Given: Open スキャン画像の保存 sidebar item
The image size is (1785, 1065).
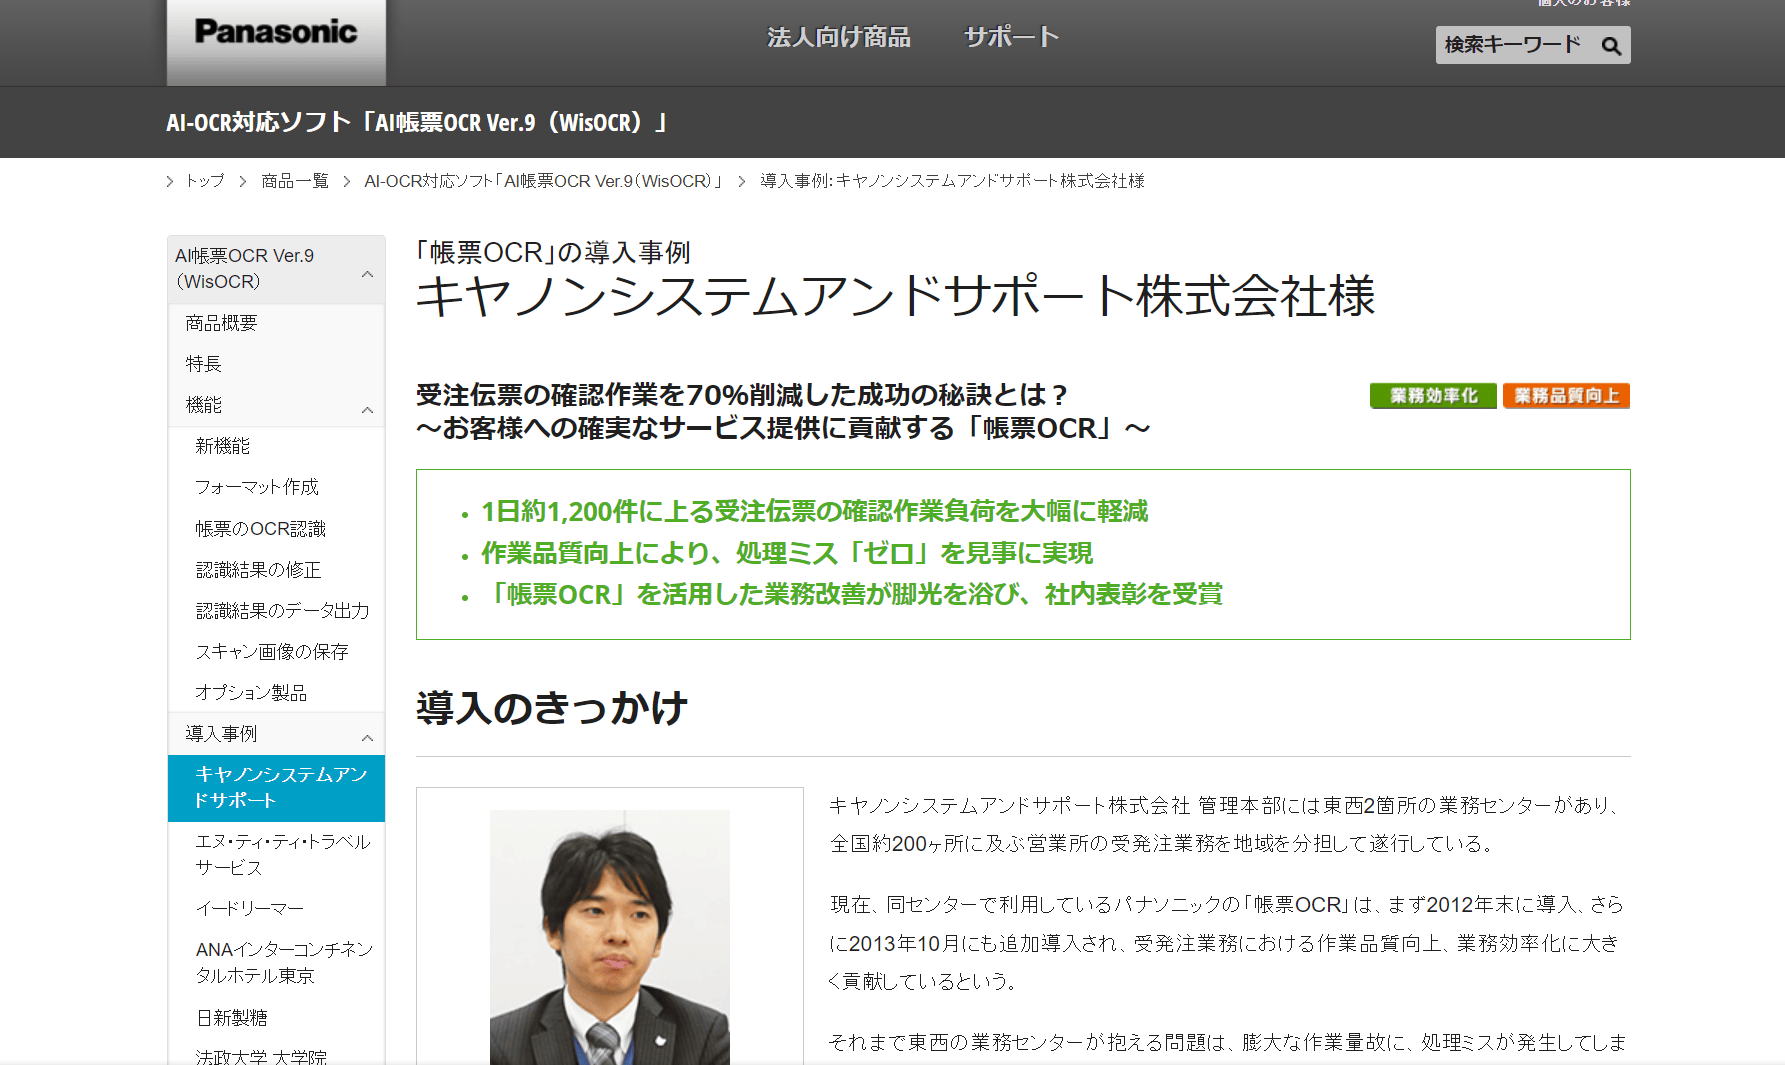Looking at the screenshot, I should tap(272, 652).
